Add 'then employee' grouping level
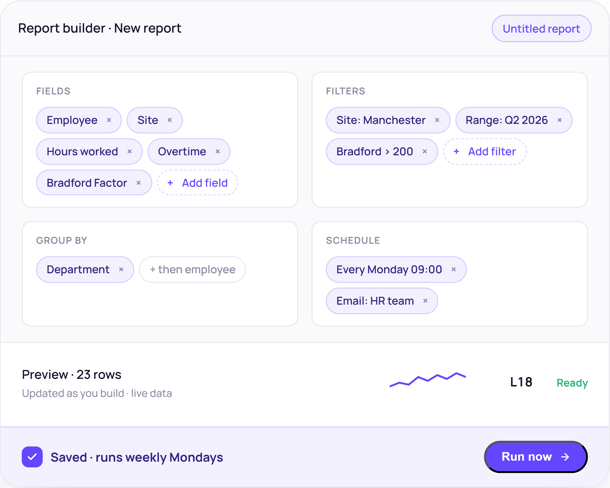The height and width of the screenshot is (488, 610). click(192, 269)
